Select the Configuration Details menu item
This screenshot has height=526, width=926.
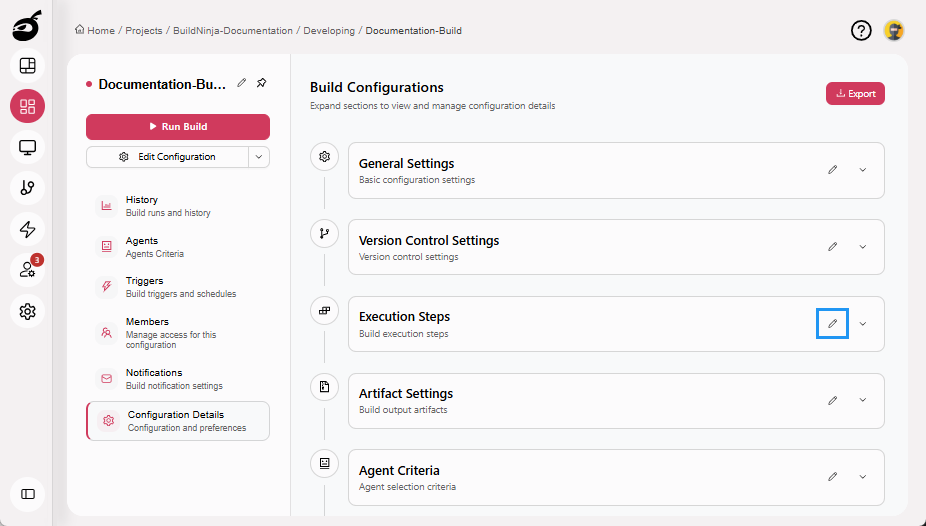(x=178, y=421)
